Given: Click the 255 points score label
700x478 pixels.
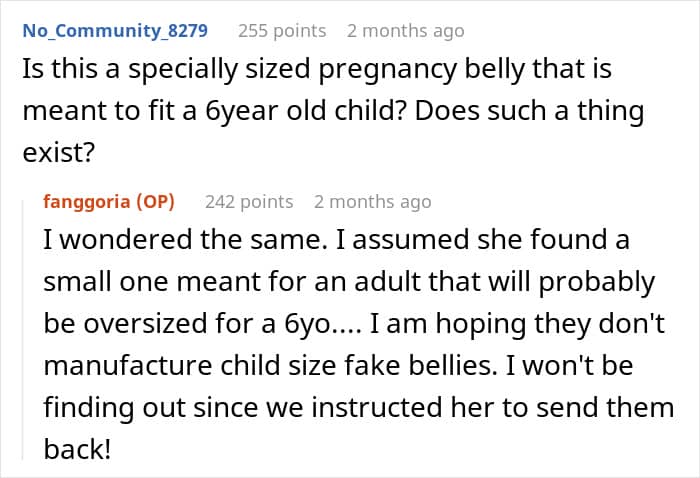Looking at the screenshot, I should (x=282, y=31).
